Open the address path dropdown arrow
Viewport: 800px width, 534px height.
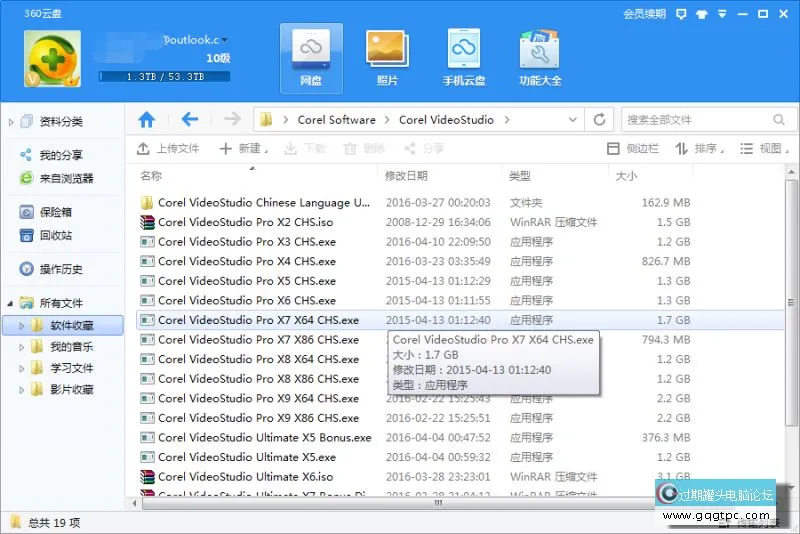click(x=572, y=120)
